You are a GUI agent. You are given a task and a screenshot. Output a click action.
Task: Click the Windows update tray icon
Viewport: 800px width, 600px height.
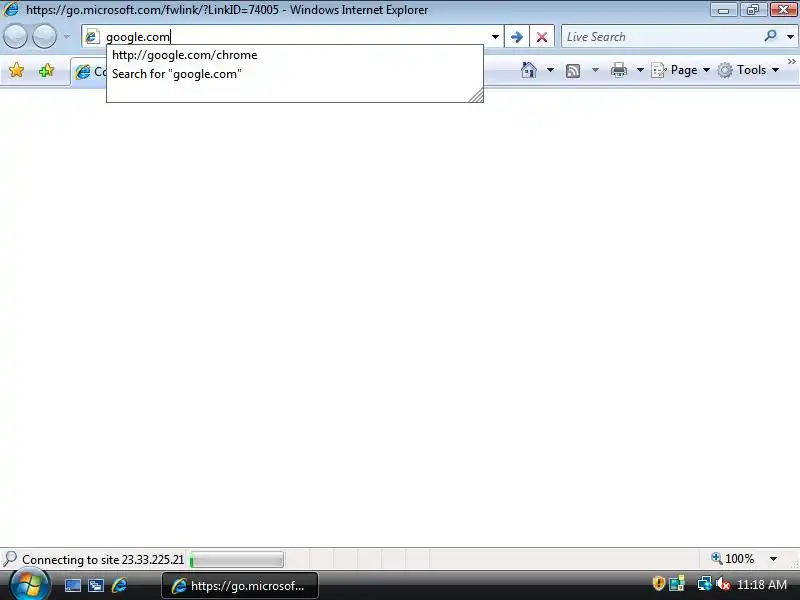[x=678, y=583]
